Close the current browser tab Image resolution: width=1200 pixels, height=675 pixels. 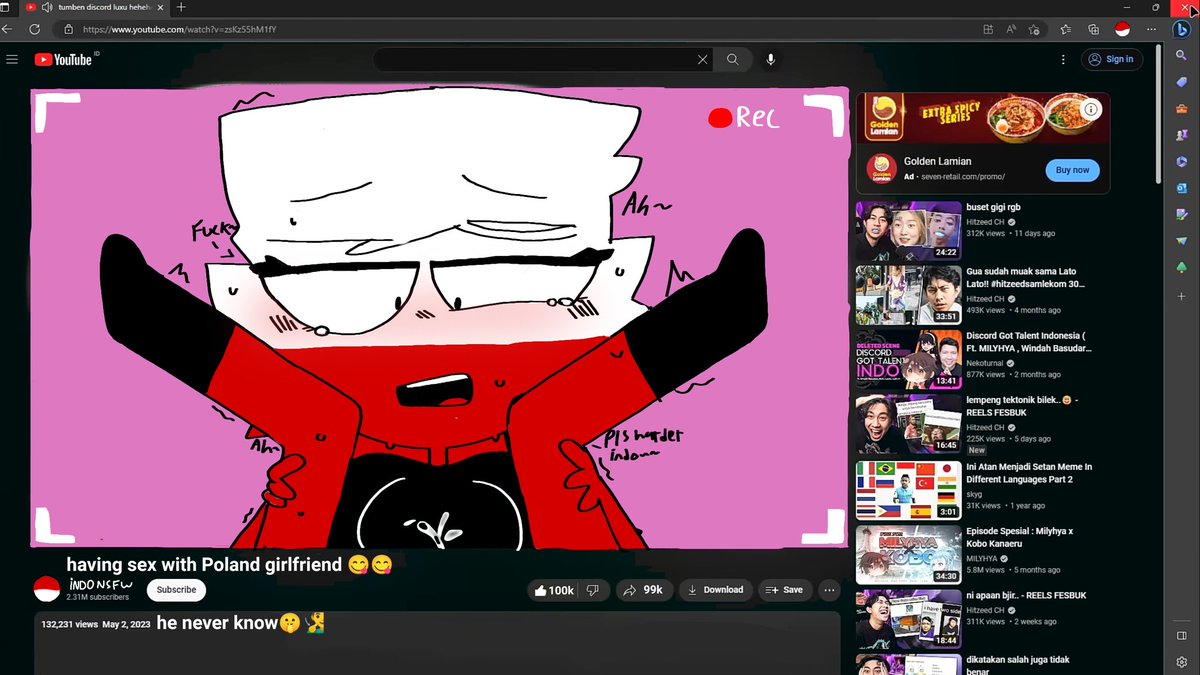tap(162, 7)
